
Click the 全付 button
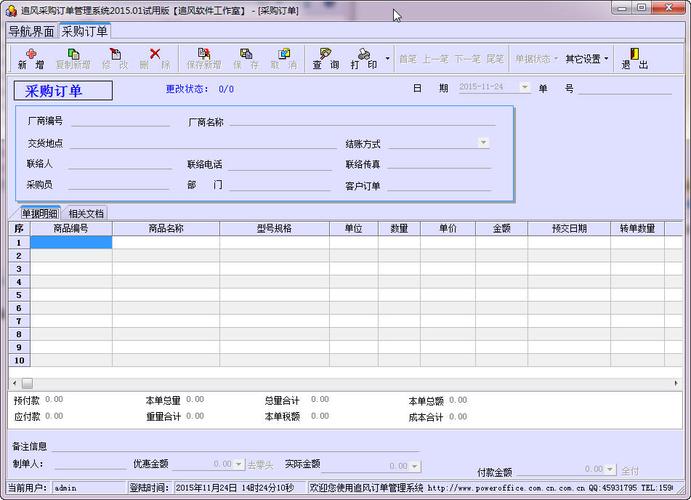(x=630, y=470)
